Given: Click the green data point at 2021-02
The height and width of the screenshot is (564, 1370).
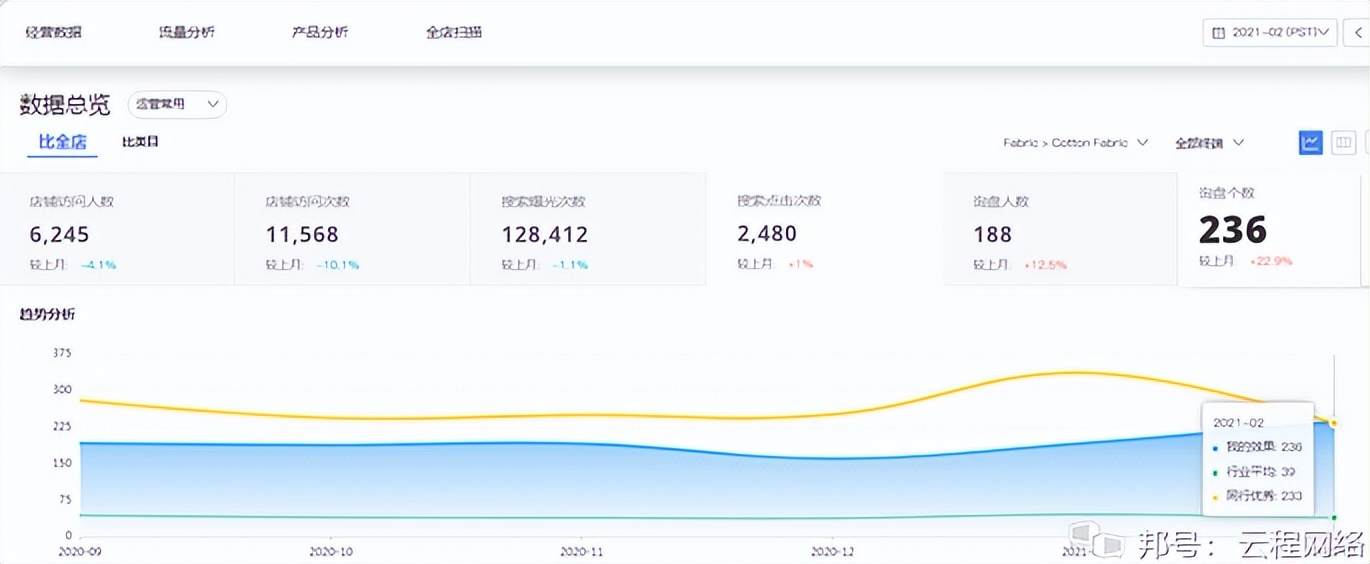Looking at the screenshot, I should click(x=1334, y=517).
